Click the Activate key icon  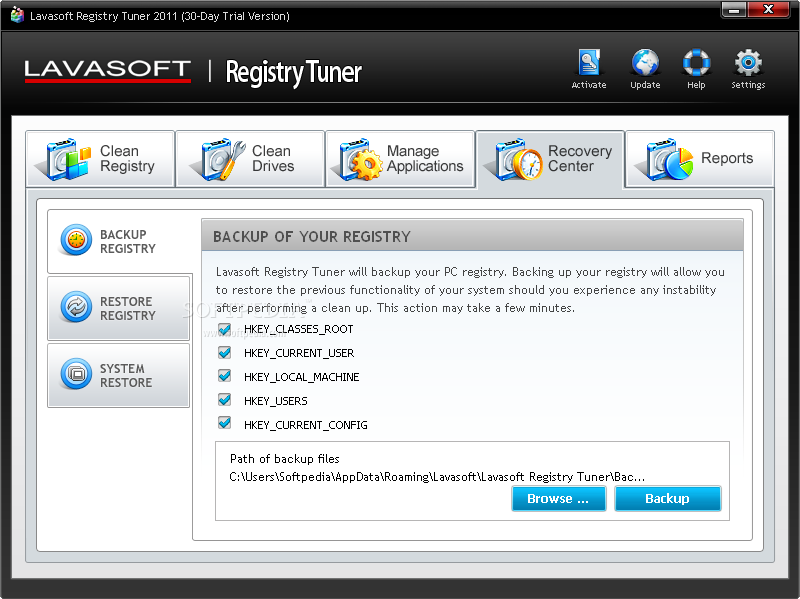tap(589, 62)
